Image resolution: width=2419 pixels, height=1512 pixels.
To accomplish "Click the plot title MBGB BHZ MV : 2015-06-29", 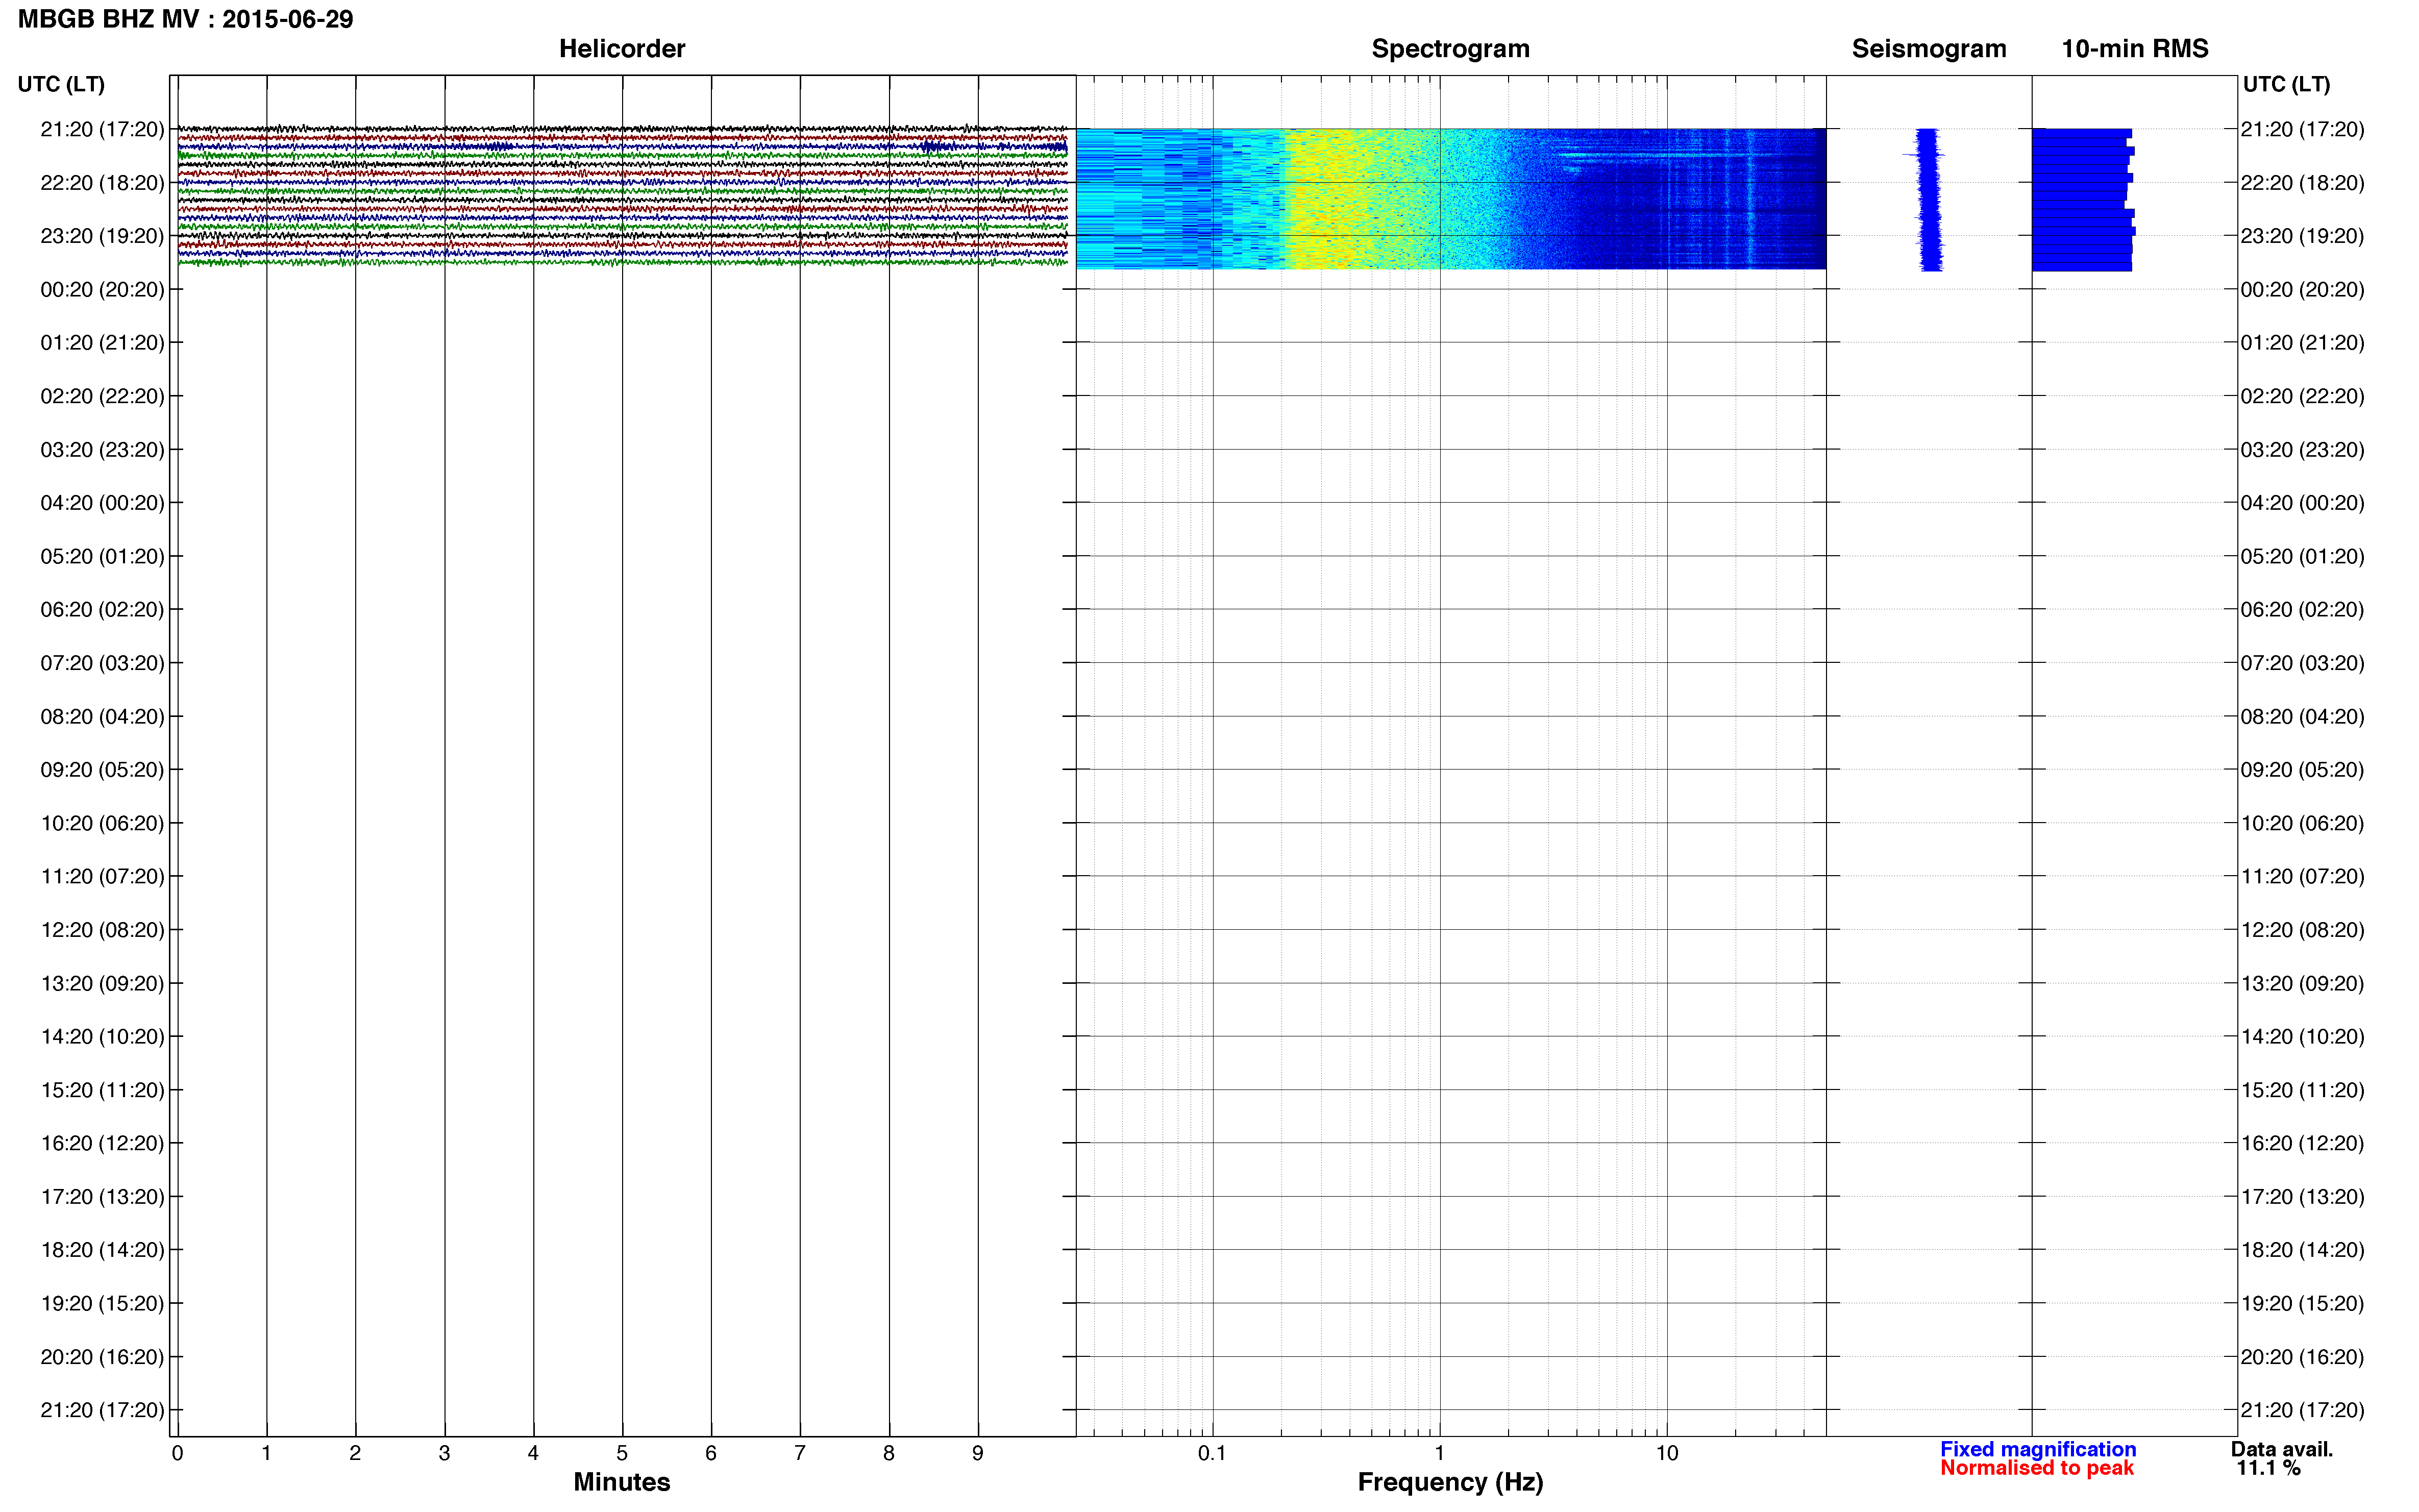I will pos(185,19).
